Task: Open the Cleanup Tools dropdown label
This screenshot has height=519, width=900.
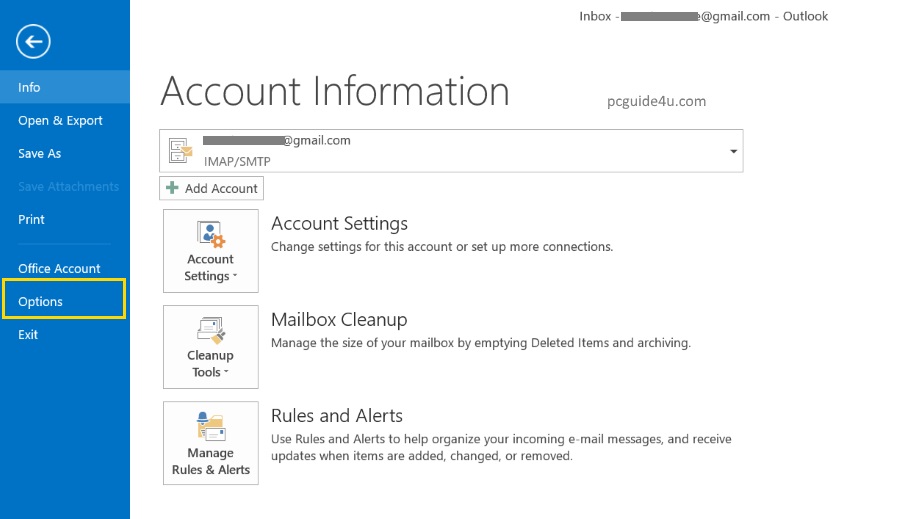Action: [210, 364]
